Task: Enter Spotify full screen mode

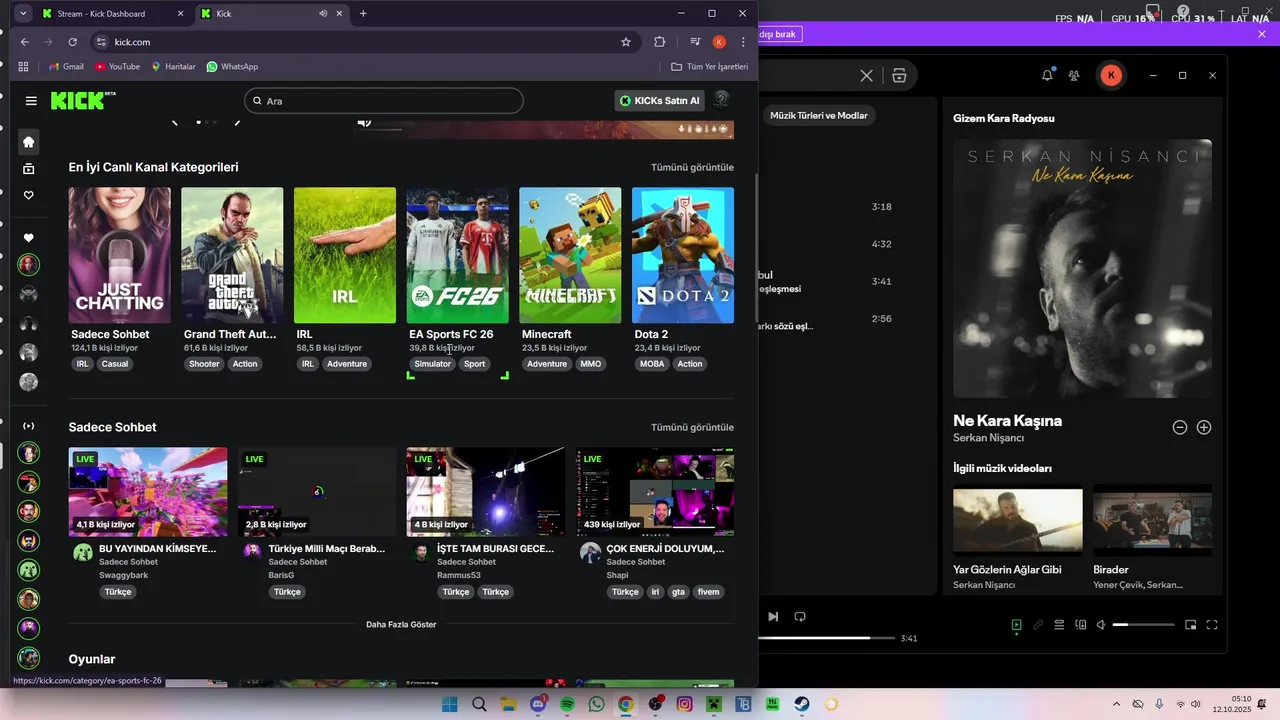Action: pos(1212,625)
